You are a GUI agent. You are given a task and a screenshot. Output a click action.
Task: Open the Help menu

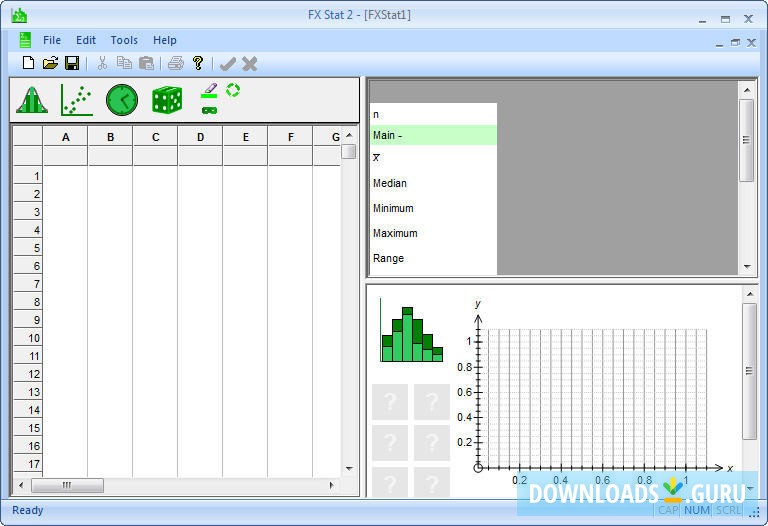(165, 40)
